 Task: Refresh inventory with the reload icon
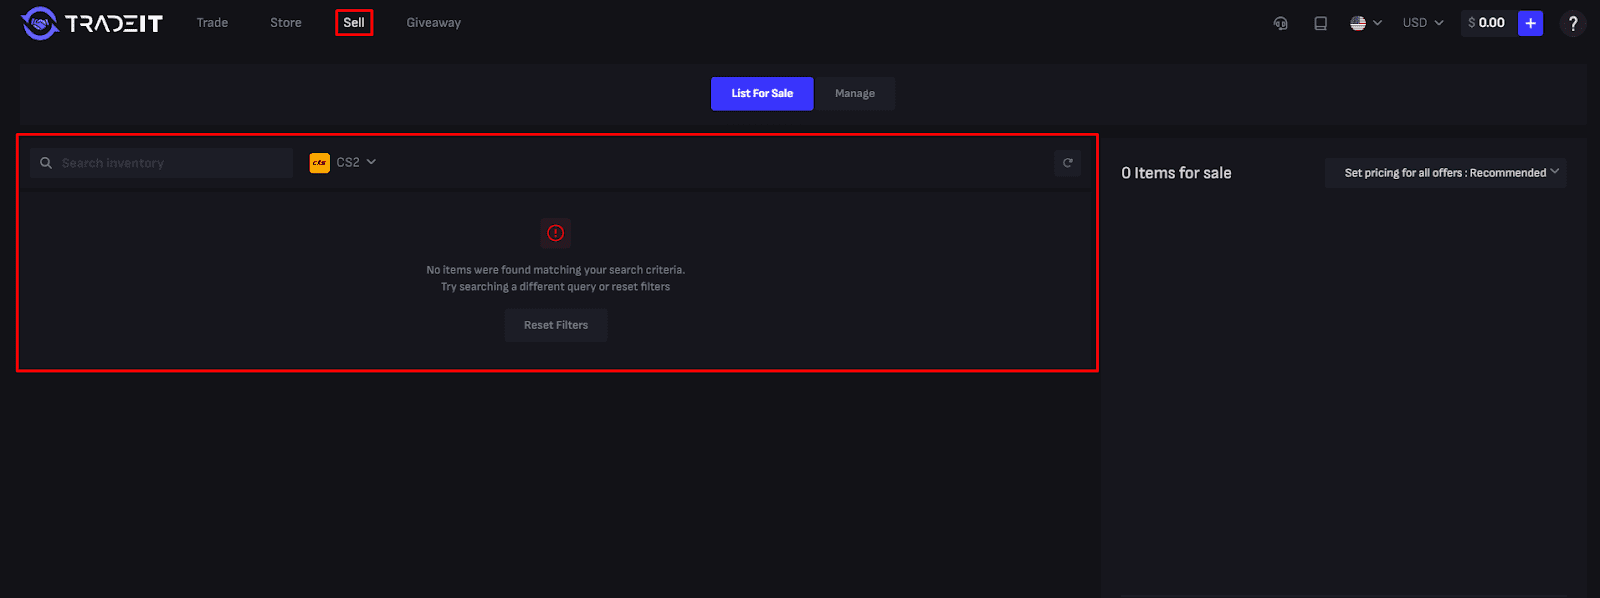point(1067,162)
